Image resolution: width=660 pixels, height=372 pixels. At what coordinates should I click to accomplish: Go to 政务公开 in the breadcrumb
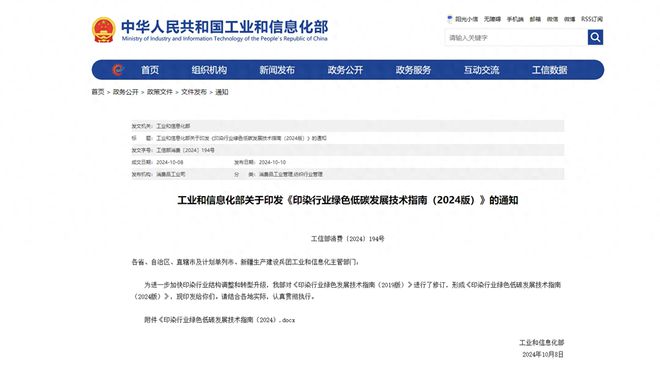125,92
